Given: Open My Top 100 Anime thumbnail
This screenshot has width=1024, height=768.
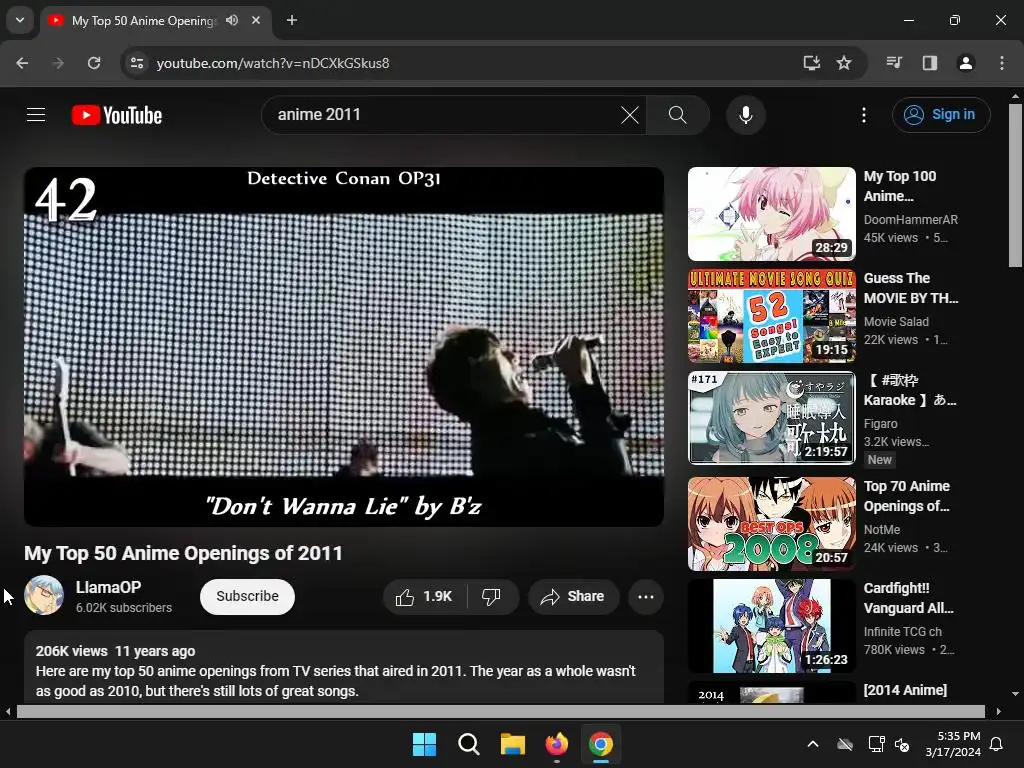Looking at the screenshot, I should tap(771, 214).
